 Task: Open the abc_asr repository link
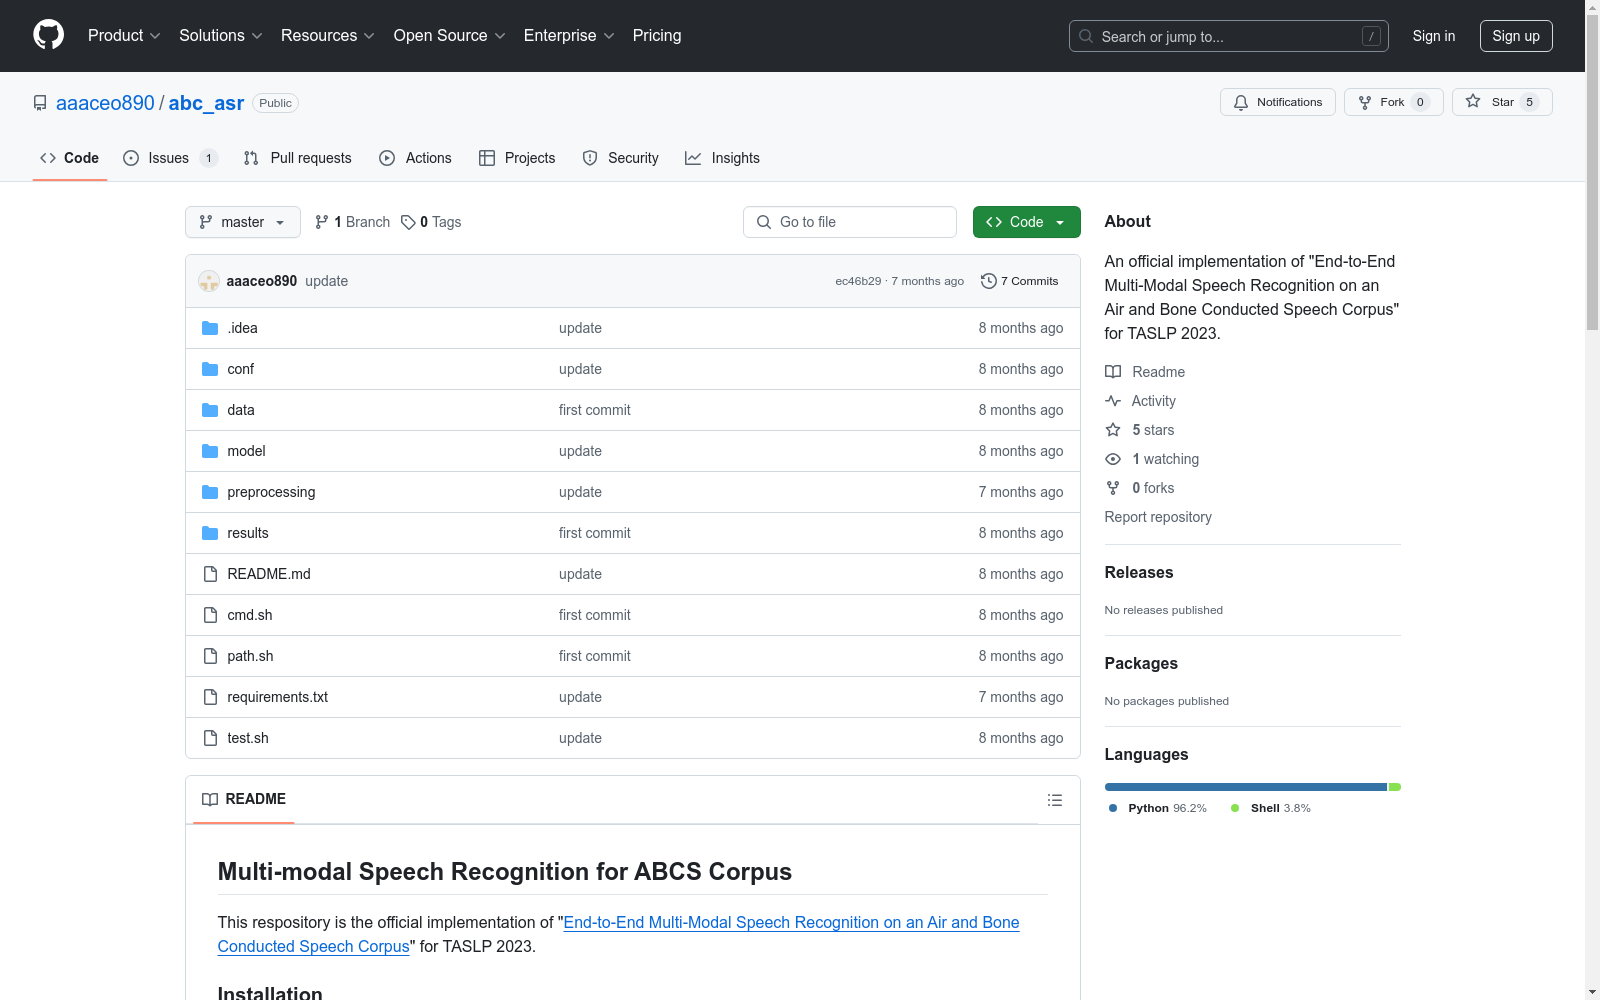(206, 103)
